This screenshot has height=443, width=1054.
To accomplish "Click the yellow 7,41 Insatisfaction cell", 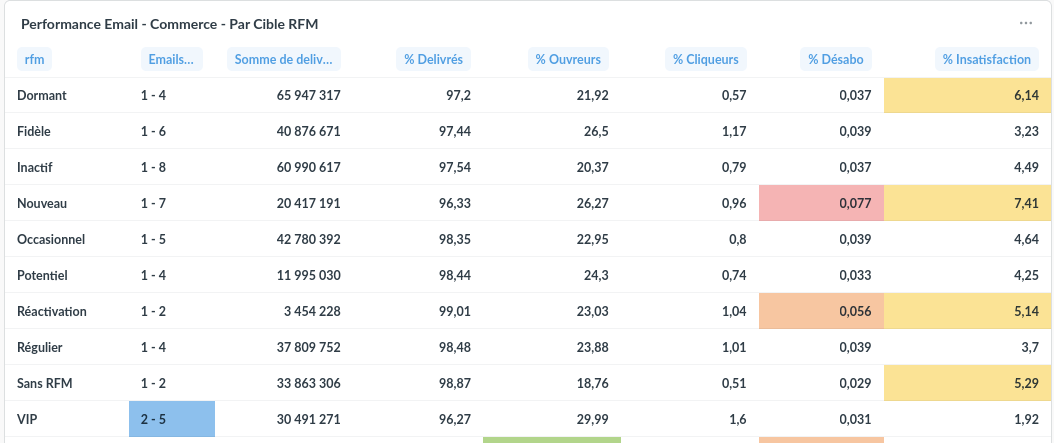I will [x=969, y=203].
